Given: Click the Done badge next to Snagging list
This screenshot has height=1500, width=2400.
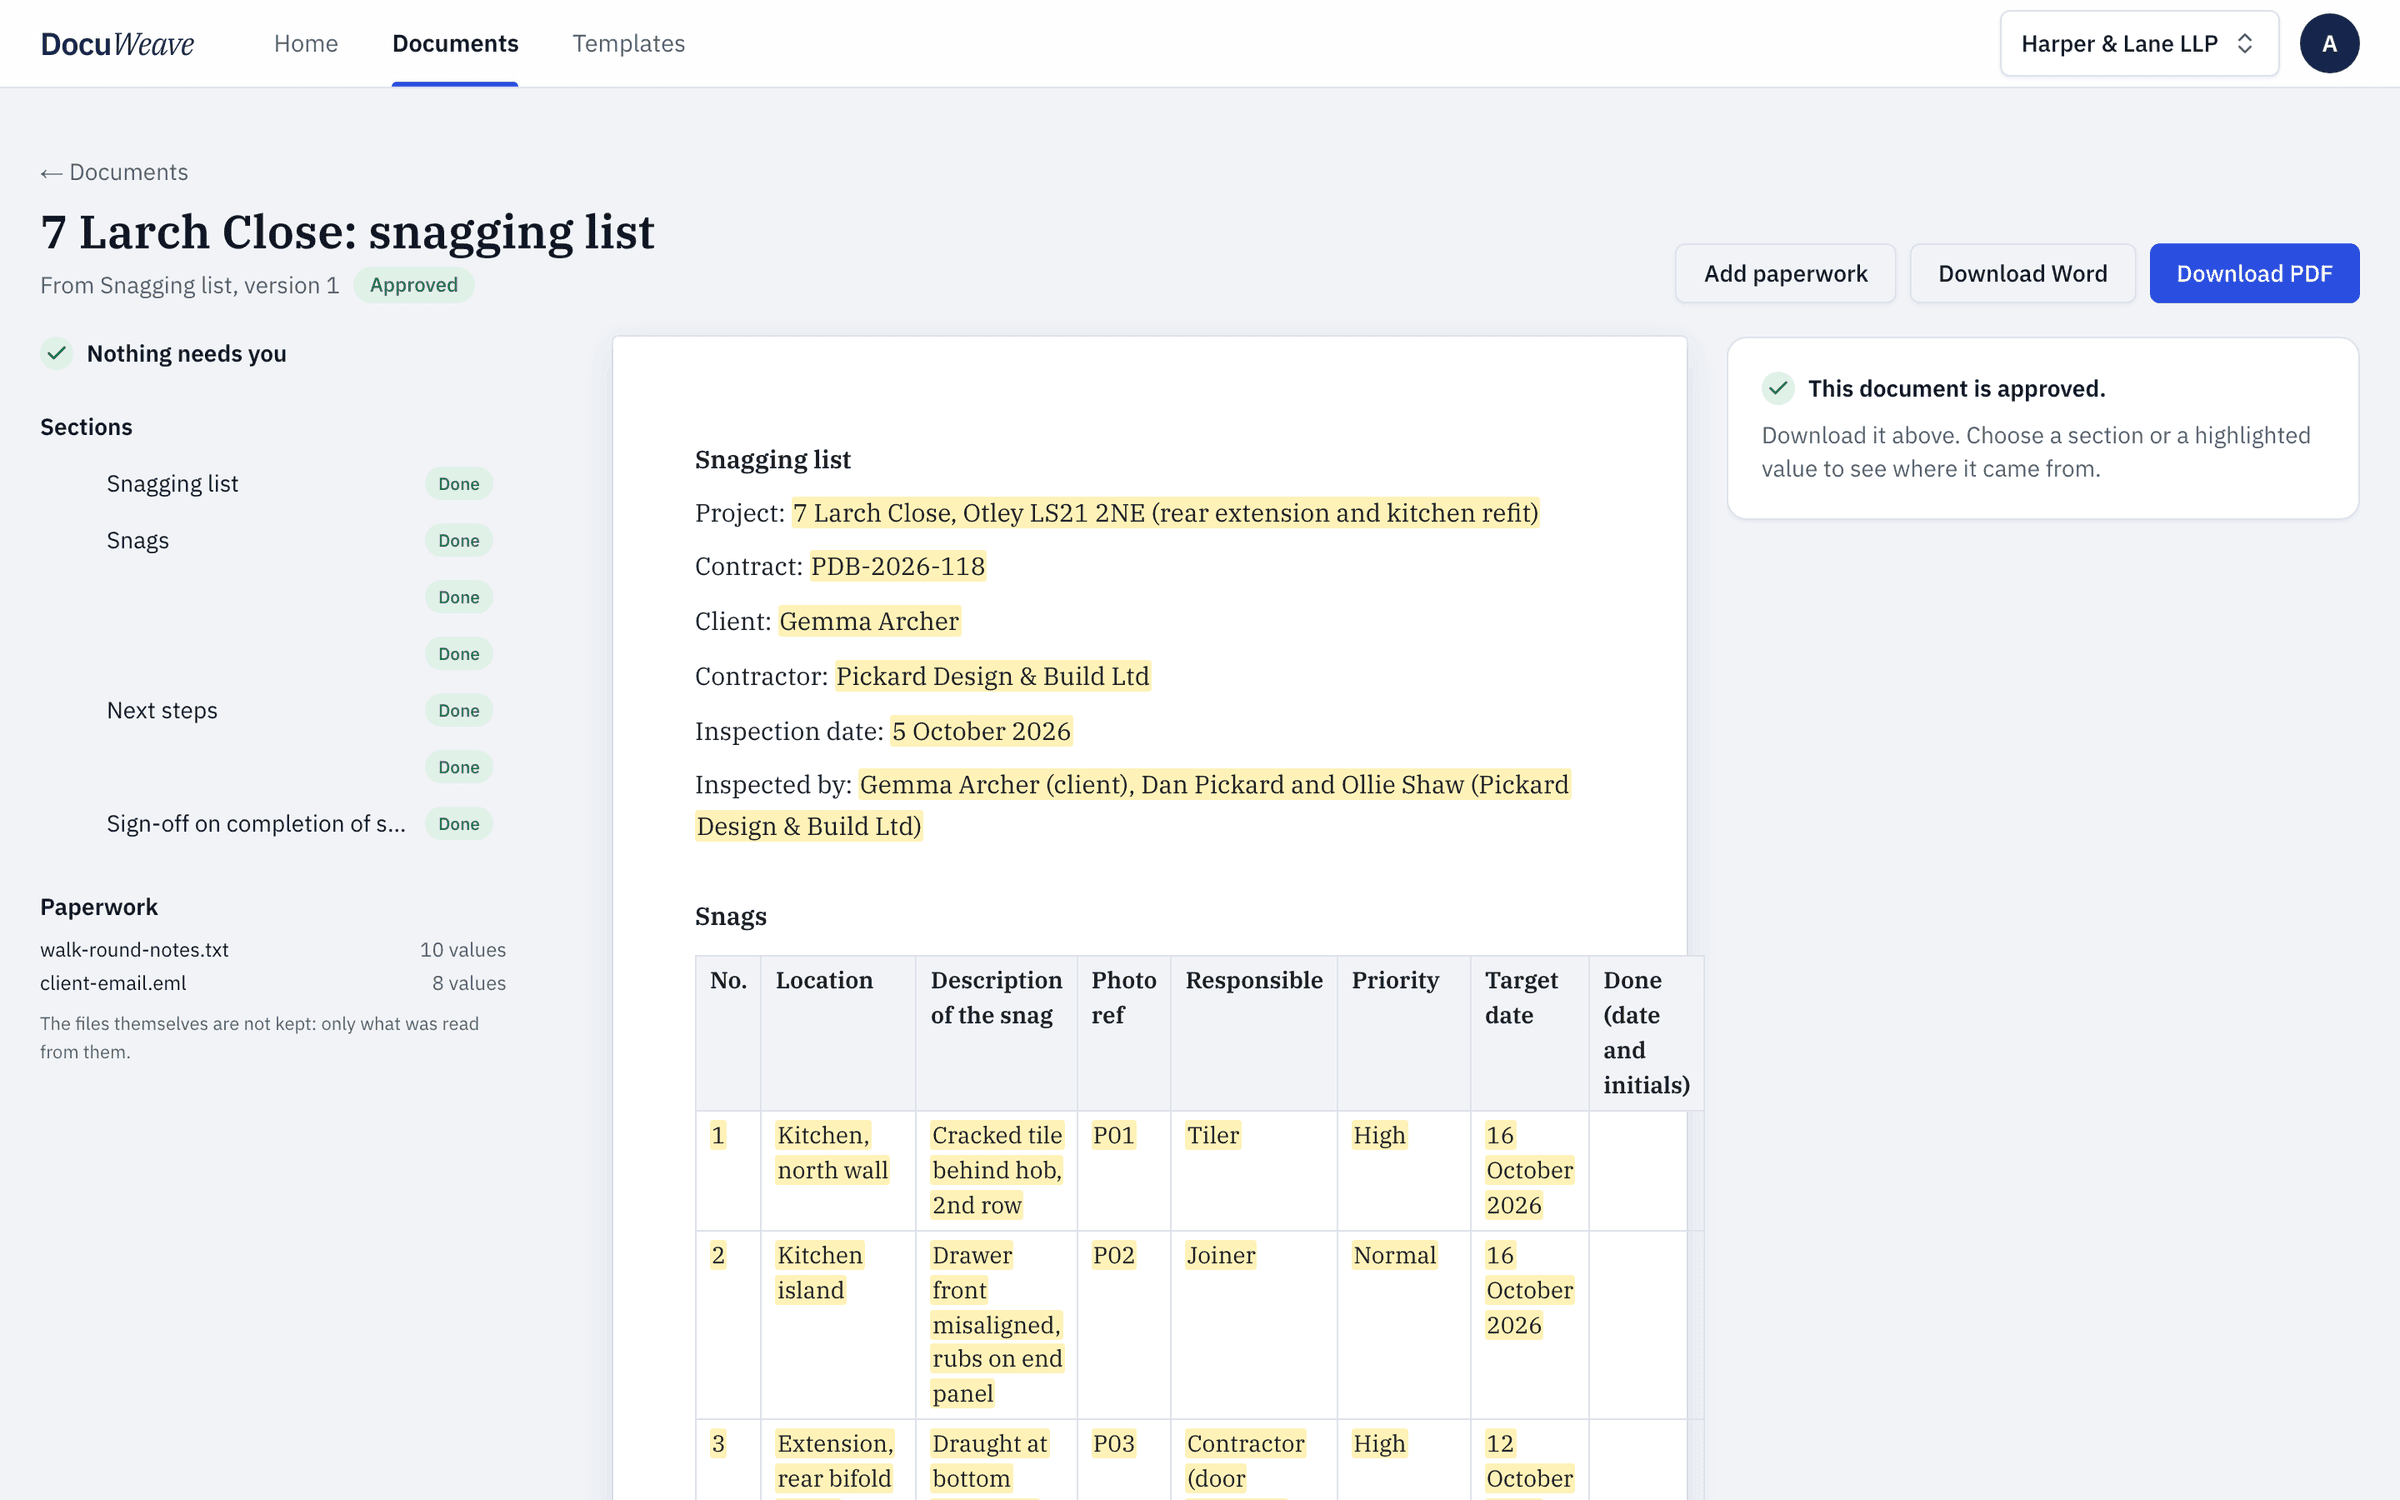Looking at the screenshot, I should (x=459, y=484).
